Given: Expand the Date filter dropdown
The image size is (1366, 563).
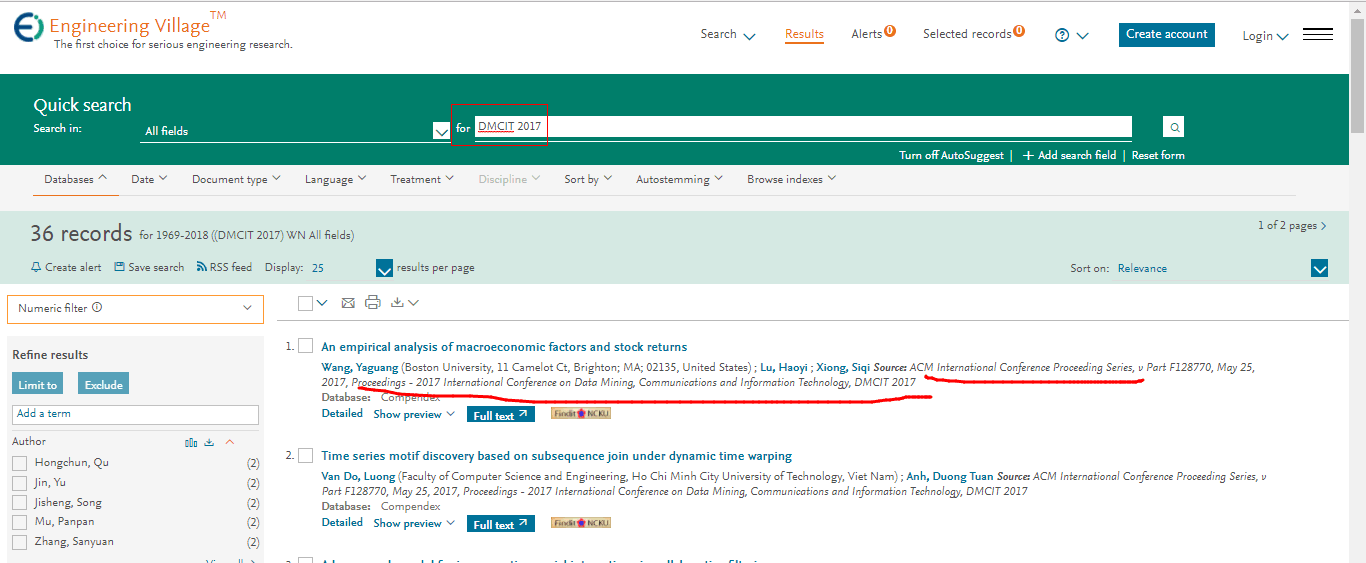Looking at the screenshot, I should click(149, 179).
